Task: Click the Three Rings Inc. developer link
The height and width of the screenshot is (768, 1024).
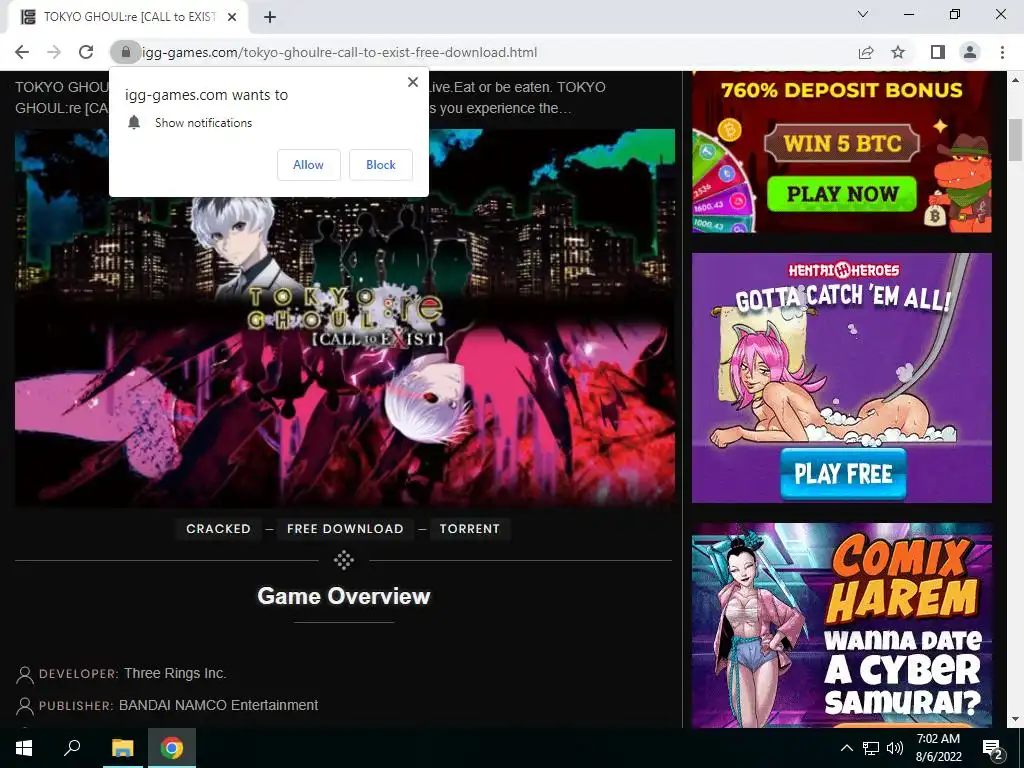Action: tap(175, 673)
